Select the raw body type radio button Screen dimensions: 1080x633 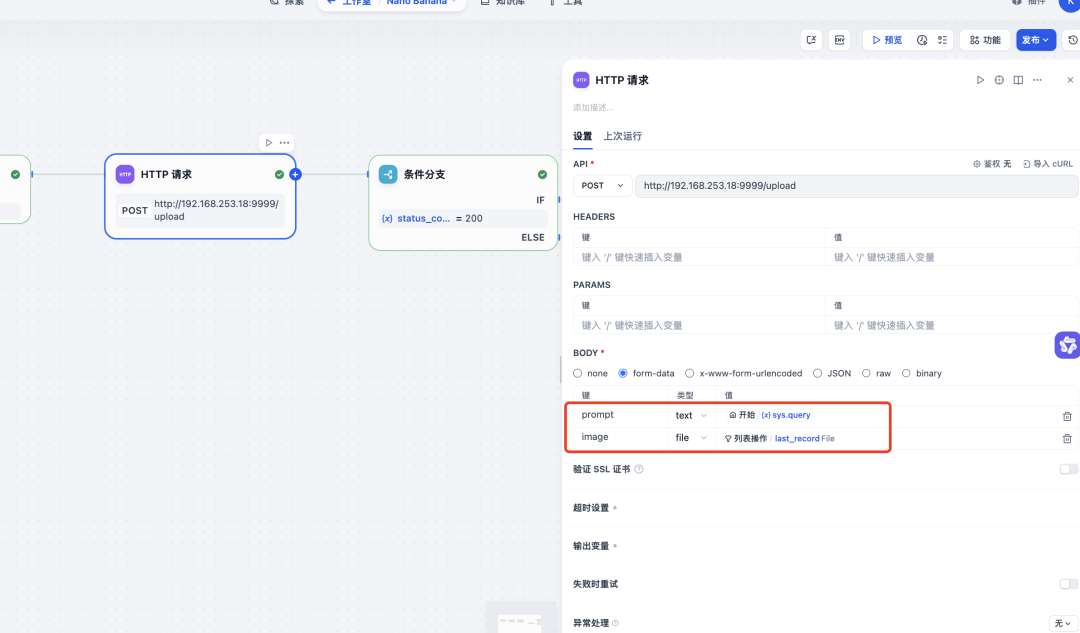point(866,372)
